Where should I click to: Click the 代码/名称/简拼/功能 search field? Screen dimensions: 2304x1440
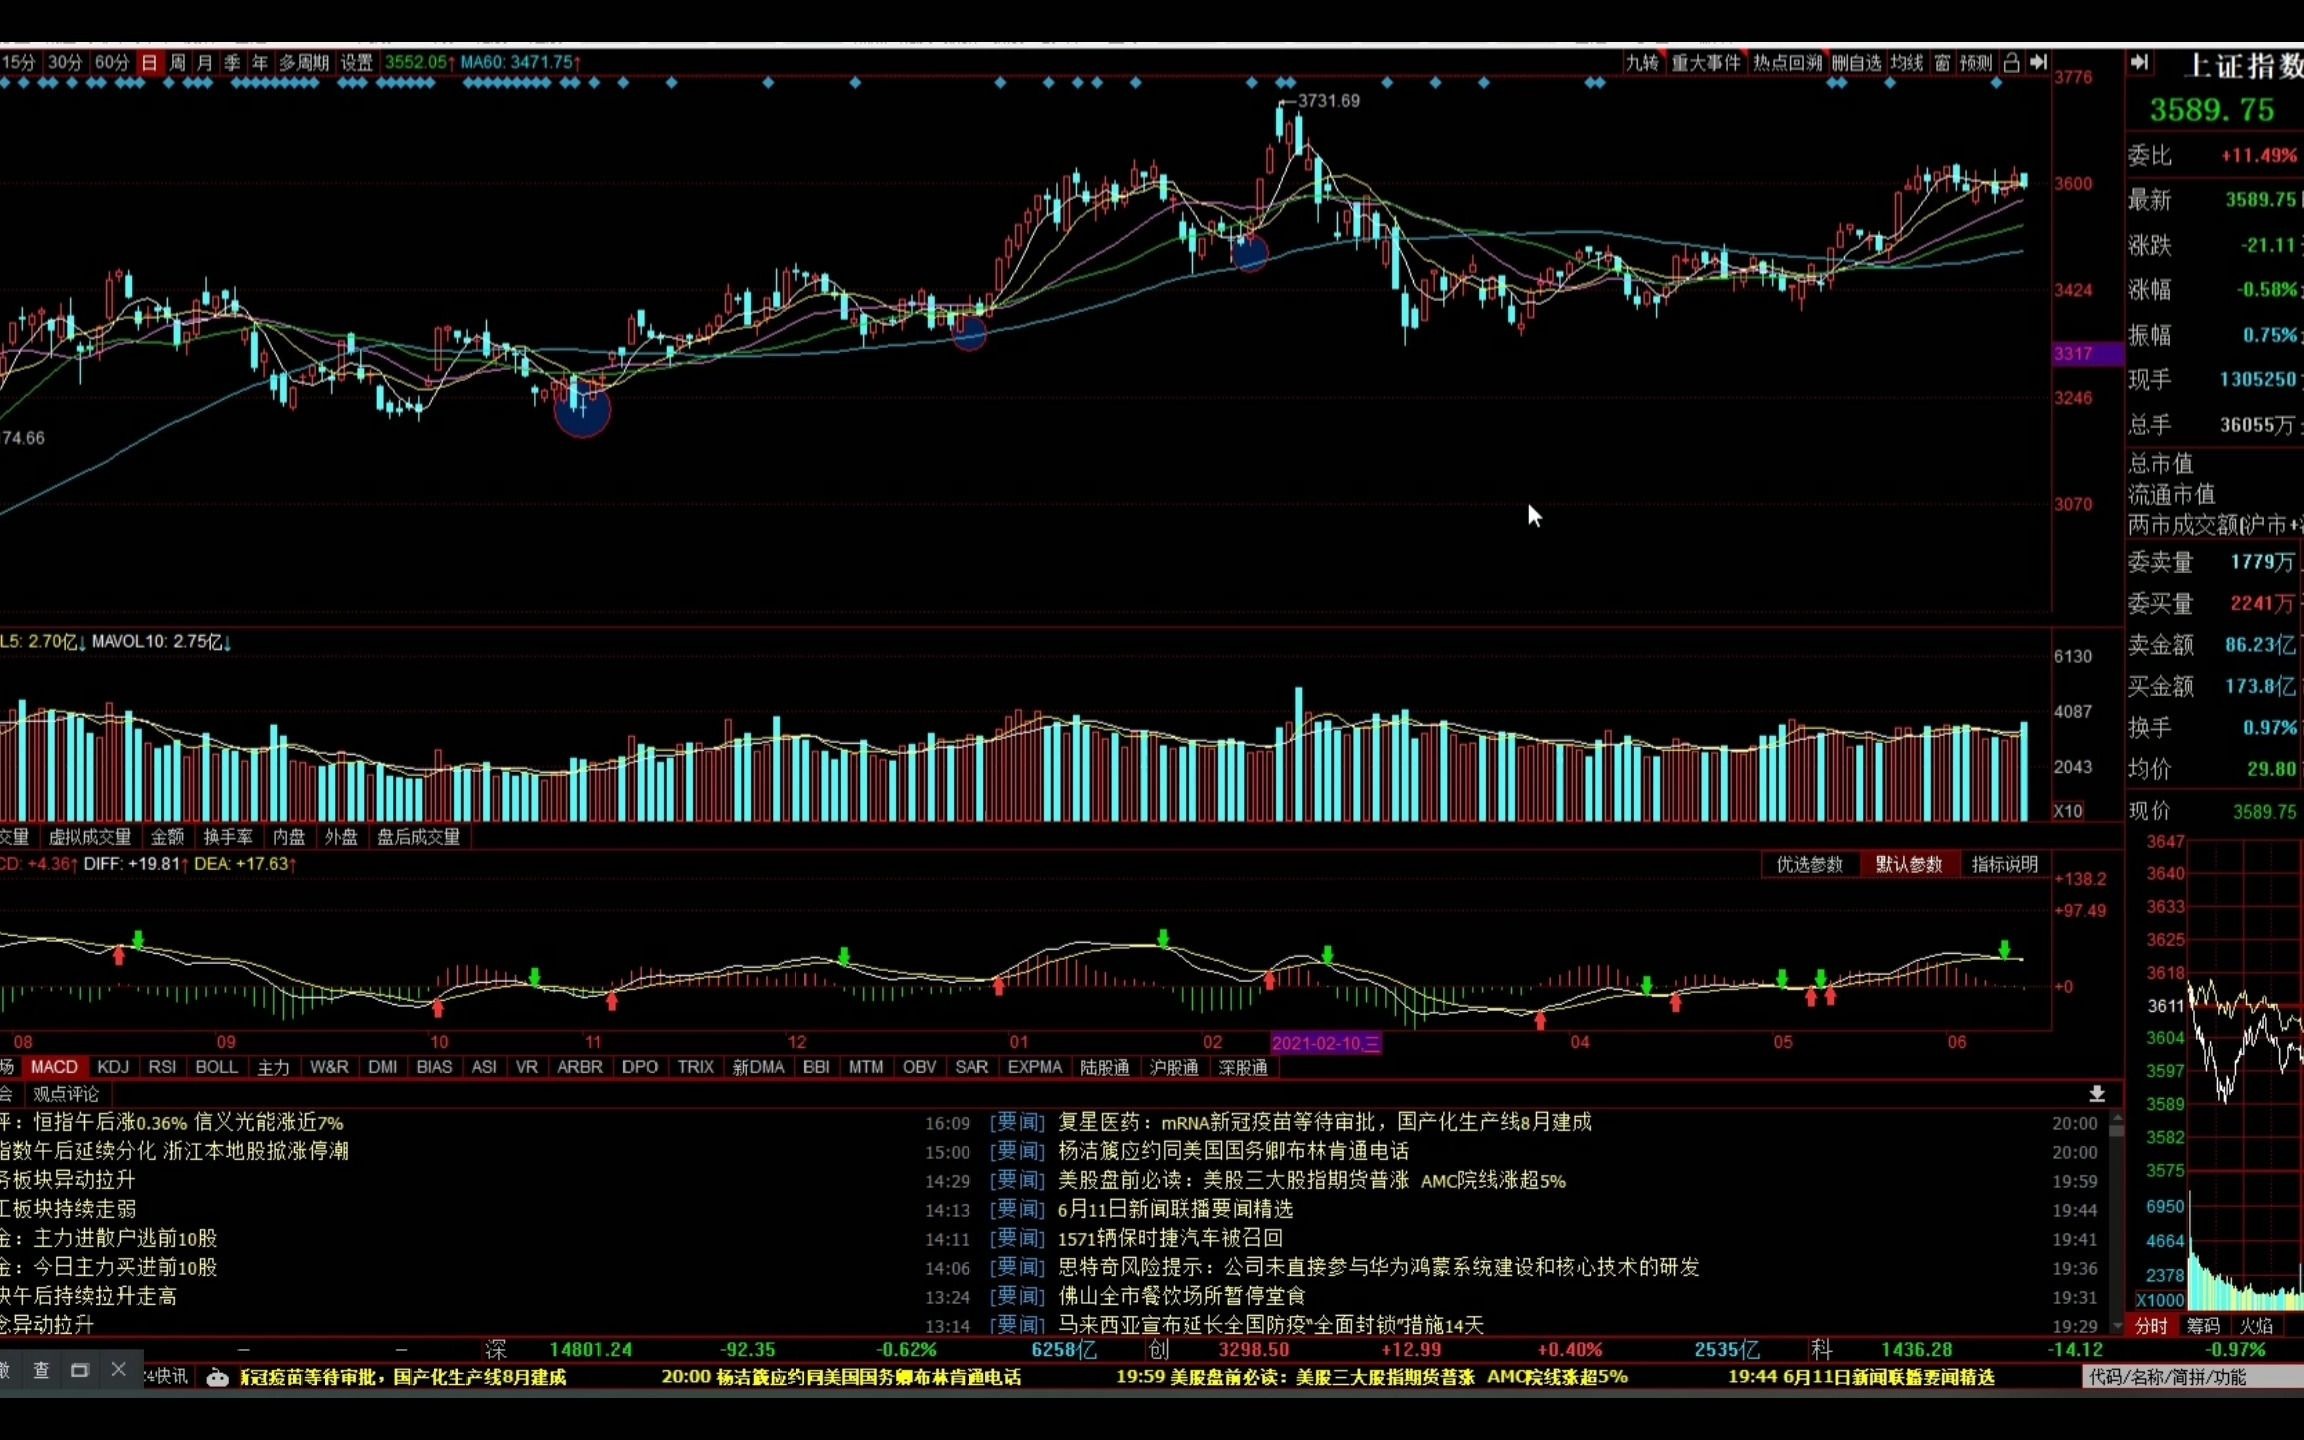tap(2190, 1377)
